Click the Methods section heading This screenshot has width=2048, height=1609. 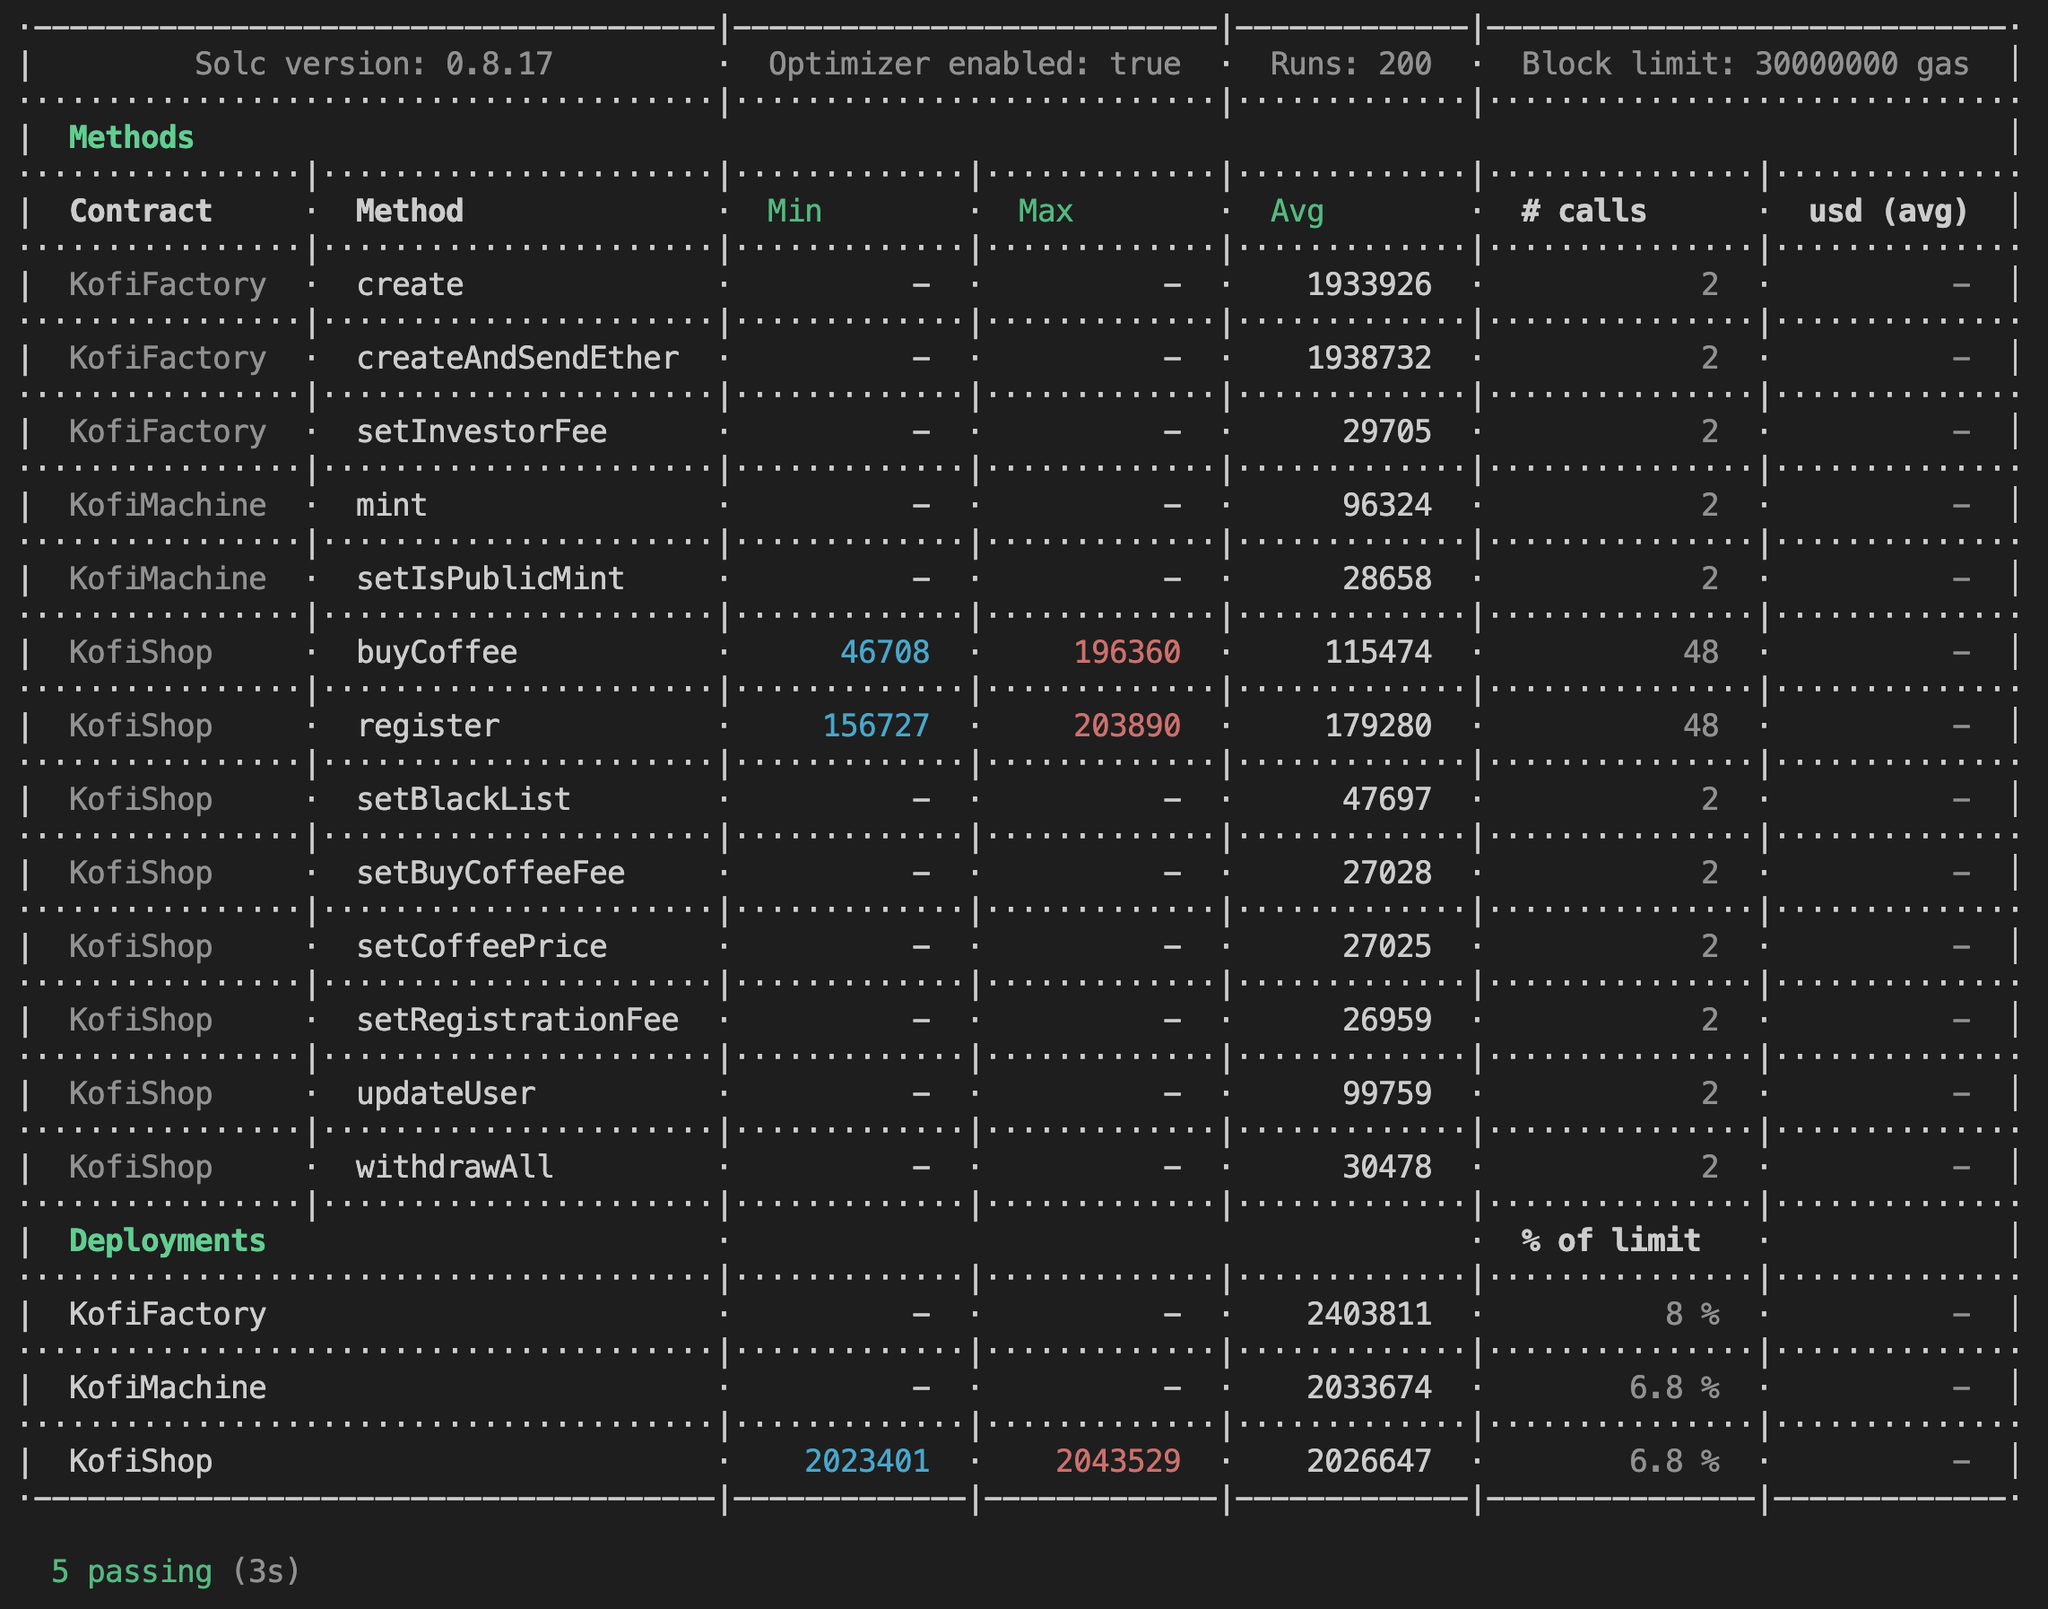131,137
